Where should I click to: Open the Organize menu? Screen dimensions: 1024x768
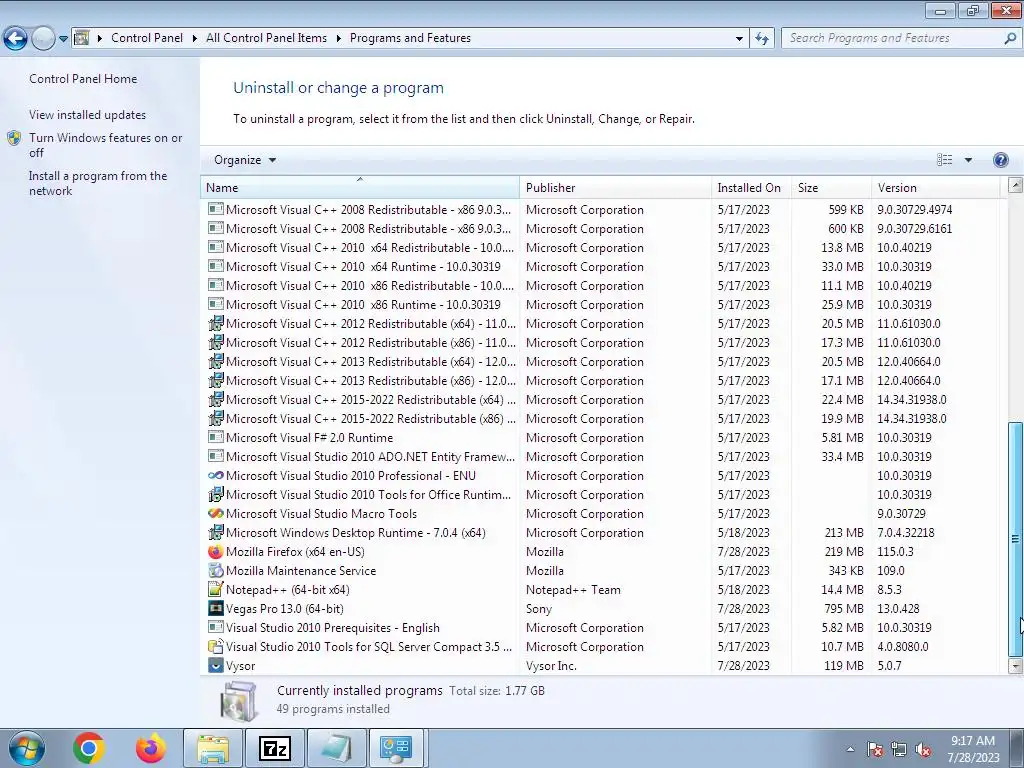pyautogui.click(x=245, y=160)
